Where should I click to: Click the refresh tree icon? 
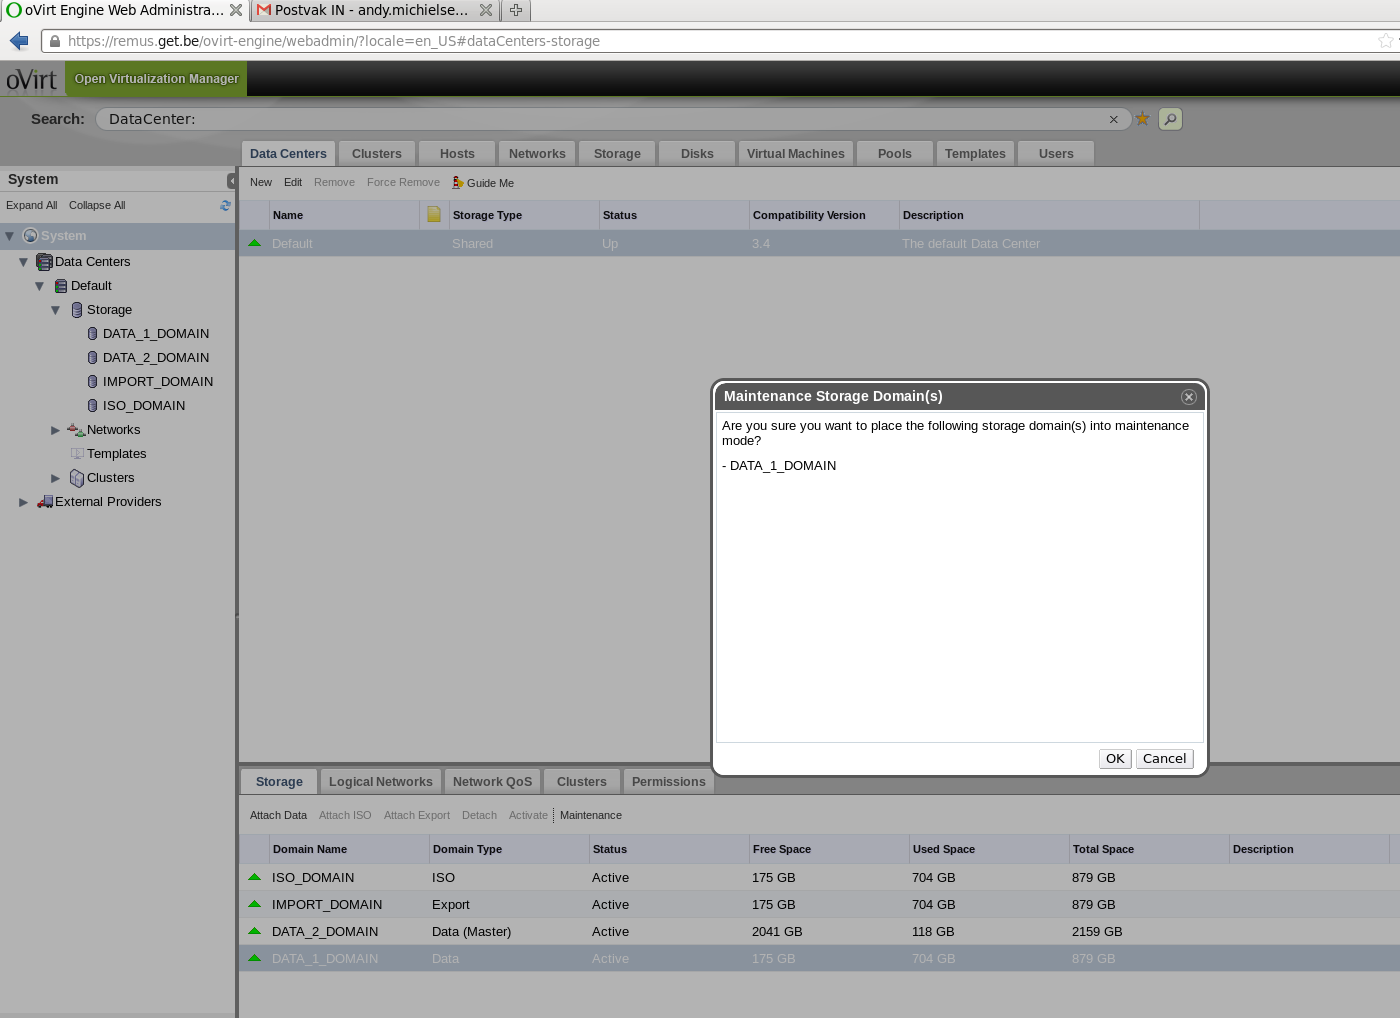click(225, 206)
